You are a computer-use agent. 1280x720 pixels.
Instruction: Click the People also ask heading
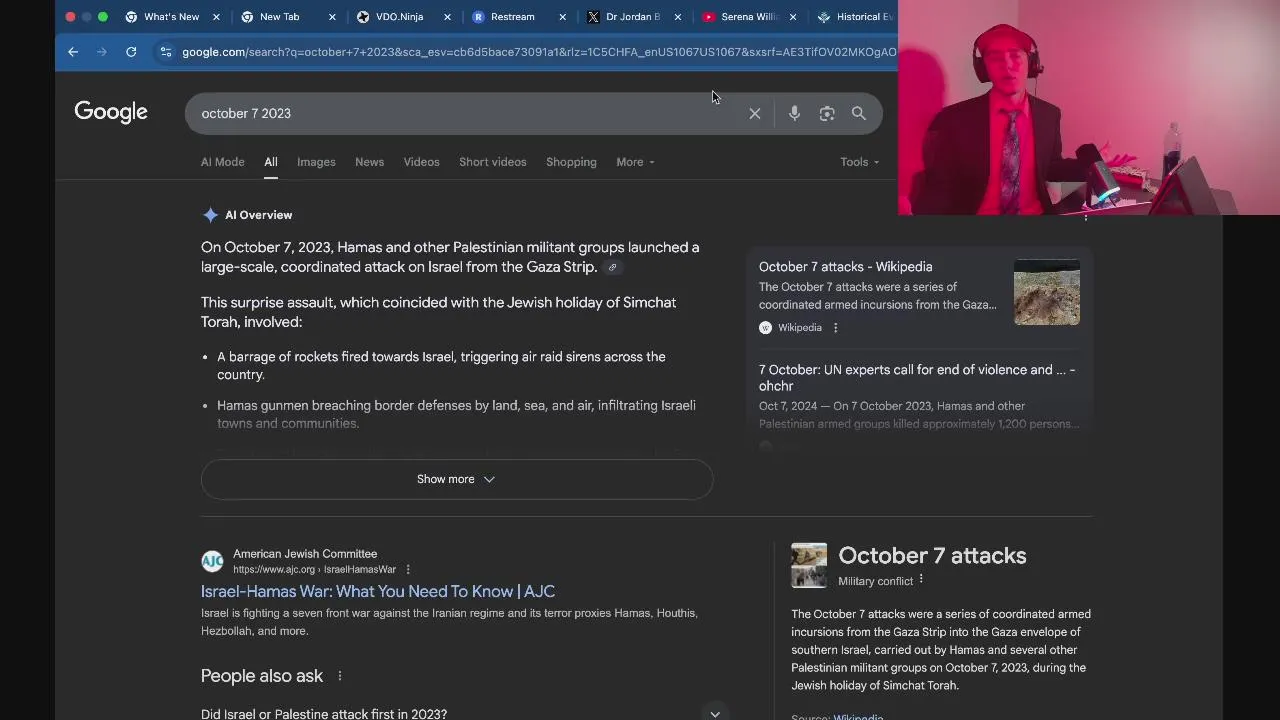pos(262,676)
